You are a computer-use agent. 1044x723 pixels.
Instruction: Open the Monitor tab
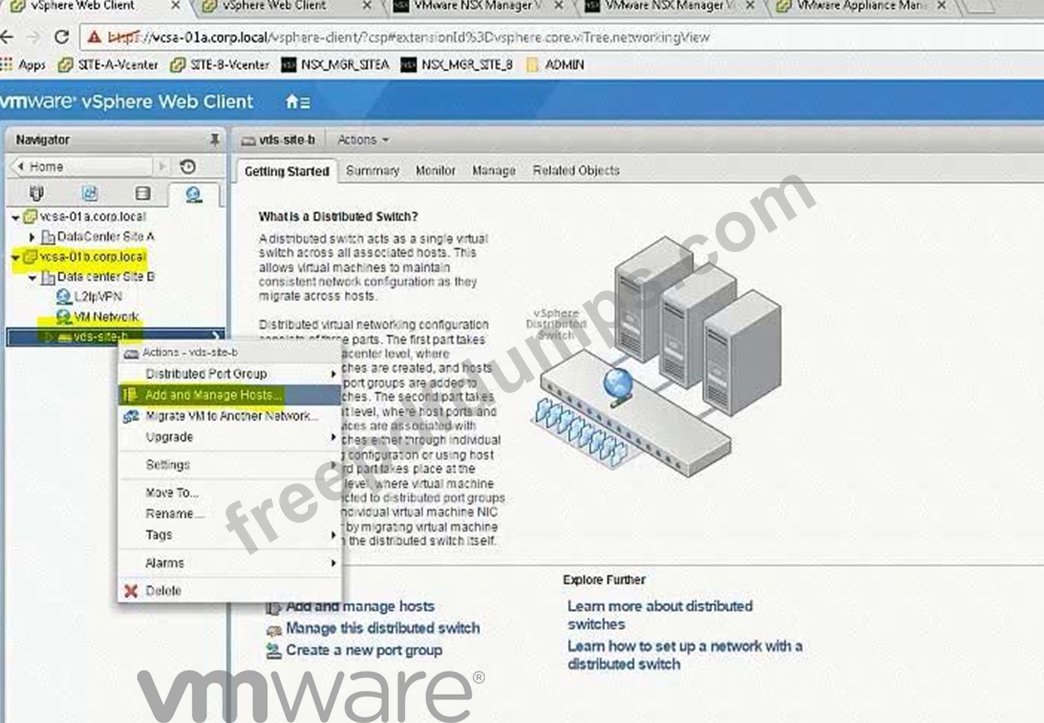tap(435, 170)
